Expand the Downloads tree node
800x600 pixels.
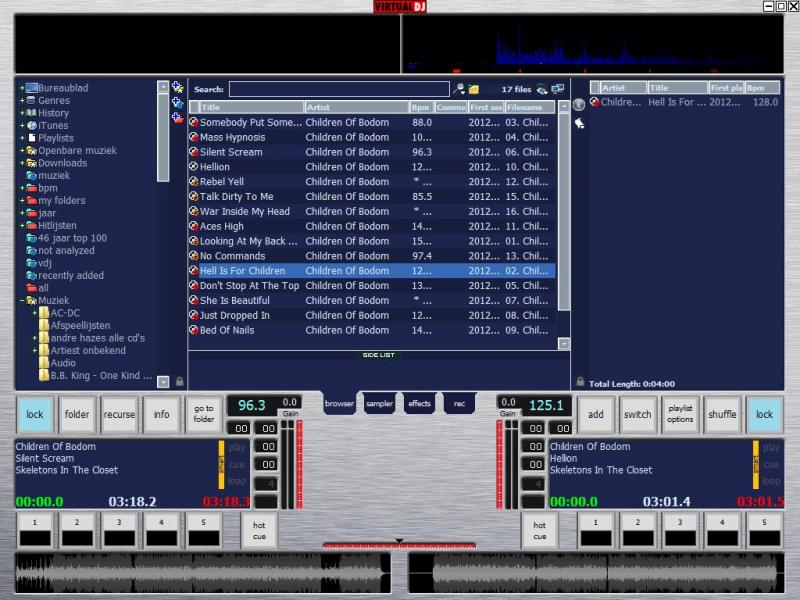pos(22,163)
